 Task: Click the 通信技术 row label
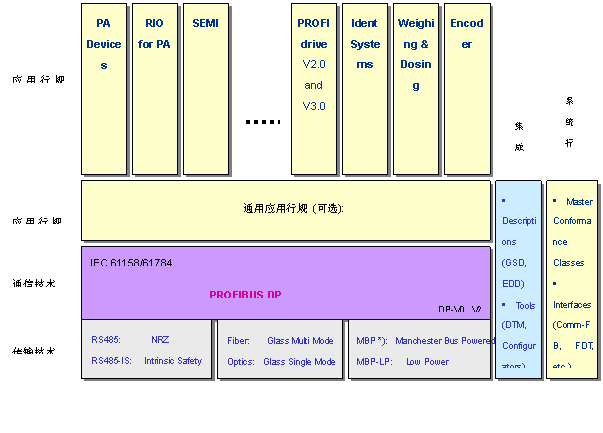click(x=34, y=283)
